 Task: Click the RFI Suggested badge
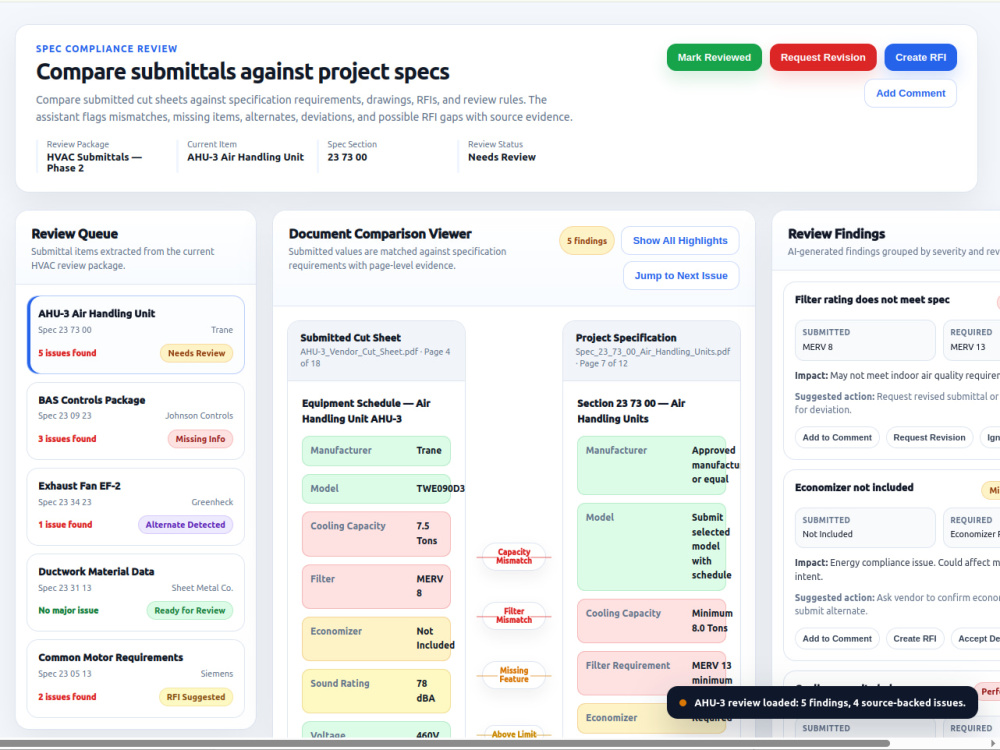click(196, 696)
